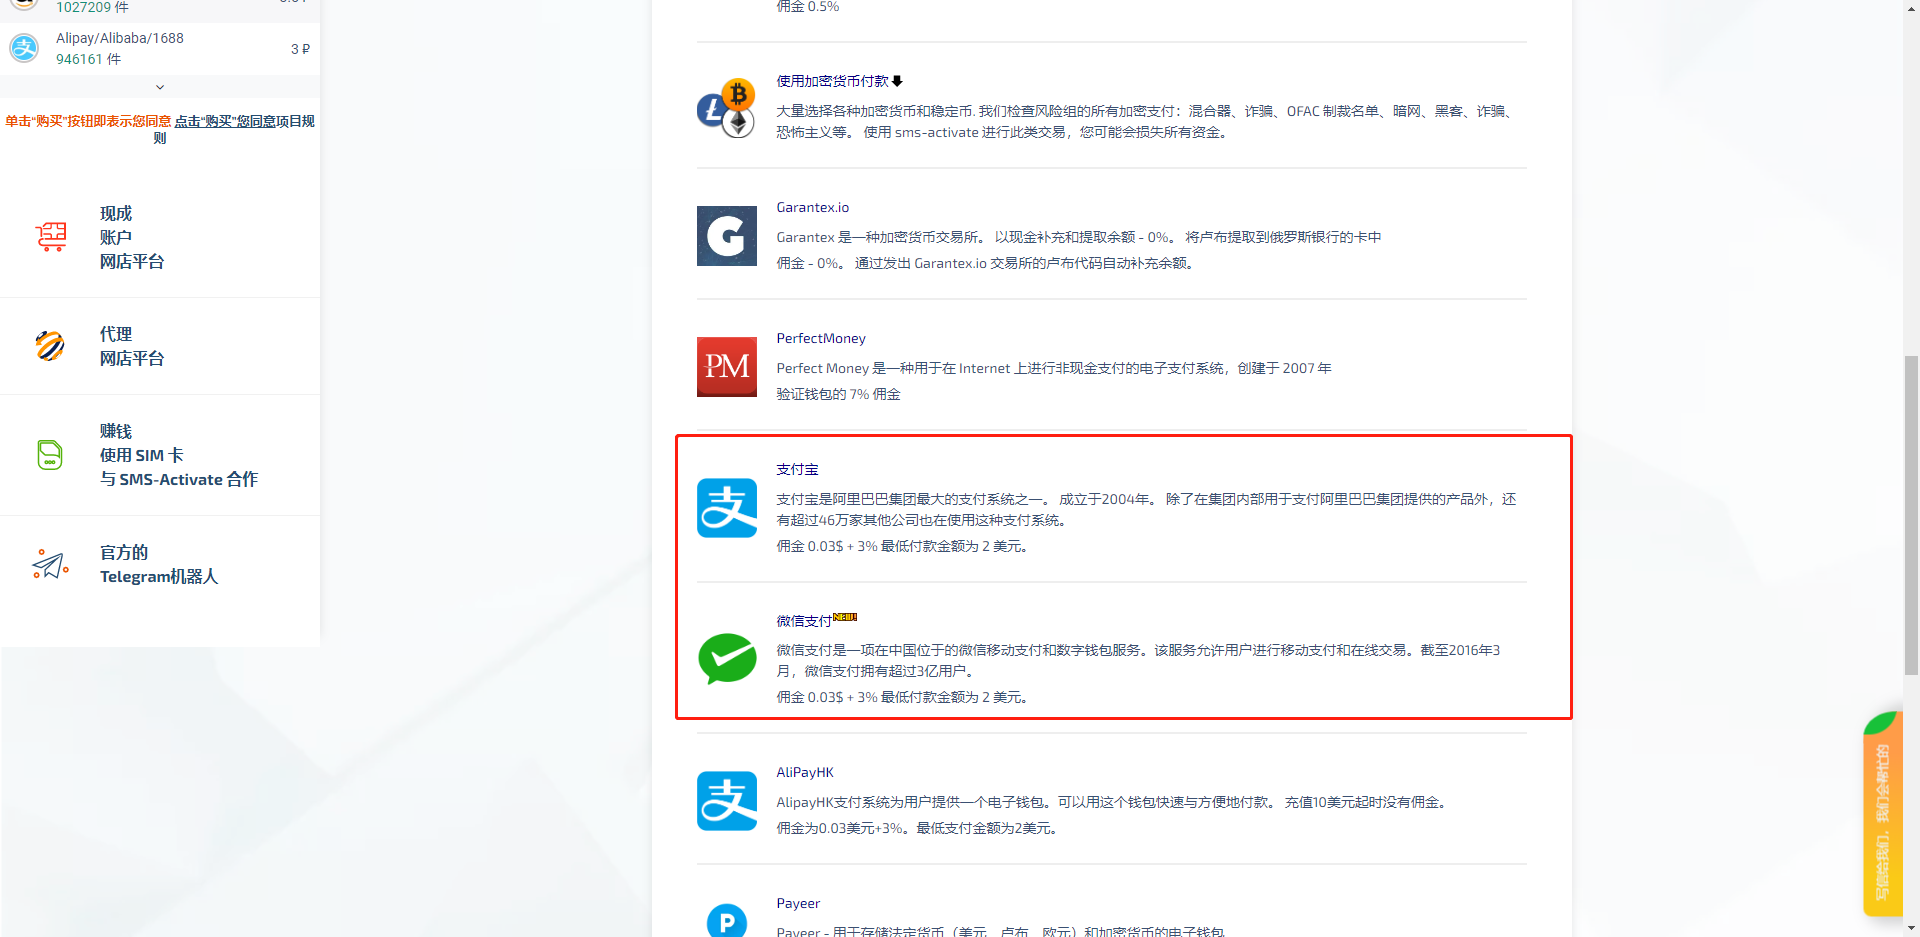The height and width of the screenshot is (937, 1920).
Task: Click the green WeChat Pay logo
Action: coord(727,659)
